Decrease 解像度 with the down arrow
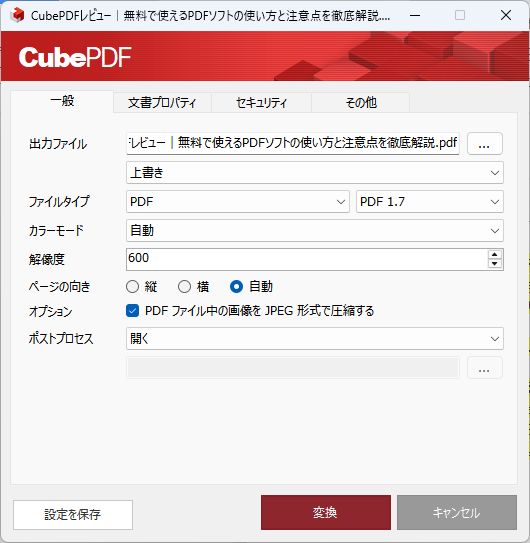530x543 pixels. click(x=495, y=264)
